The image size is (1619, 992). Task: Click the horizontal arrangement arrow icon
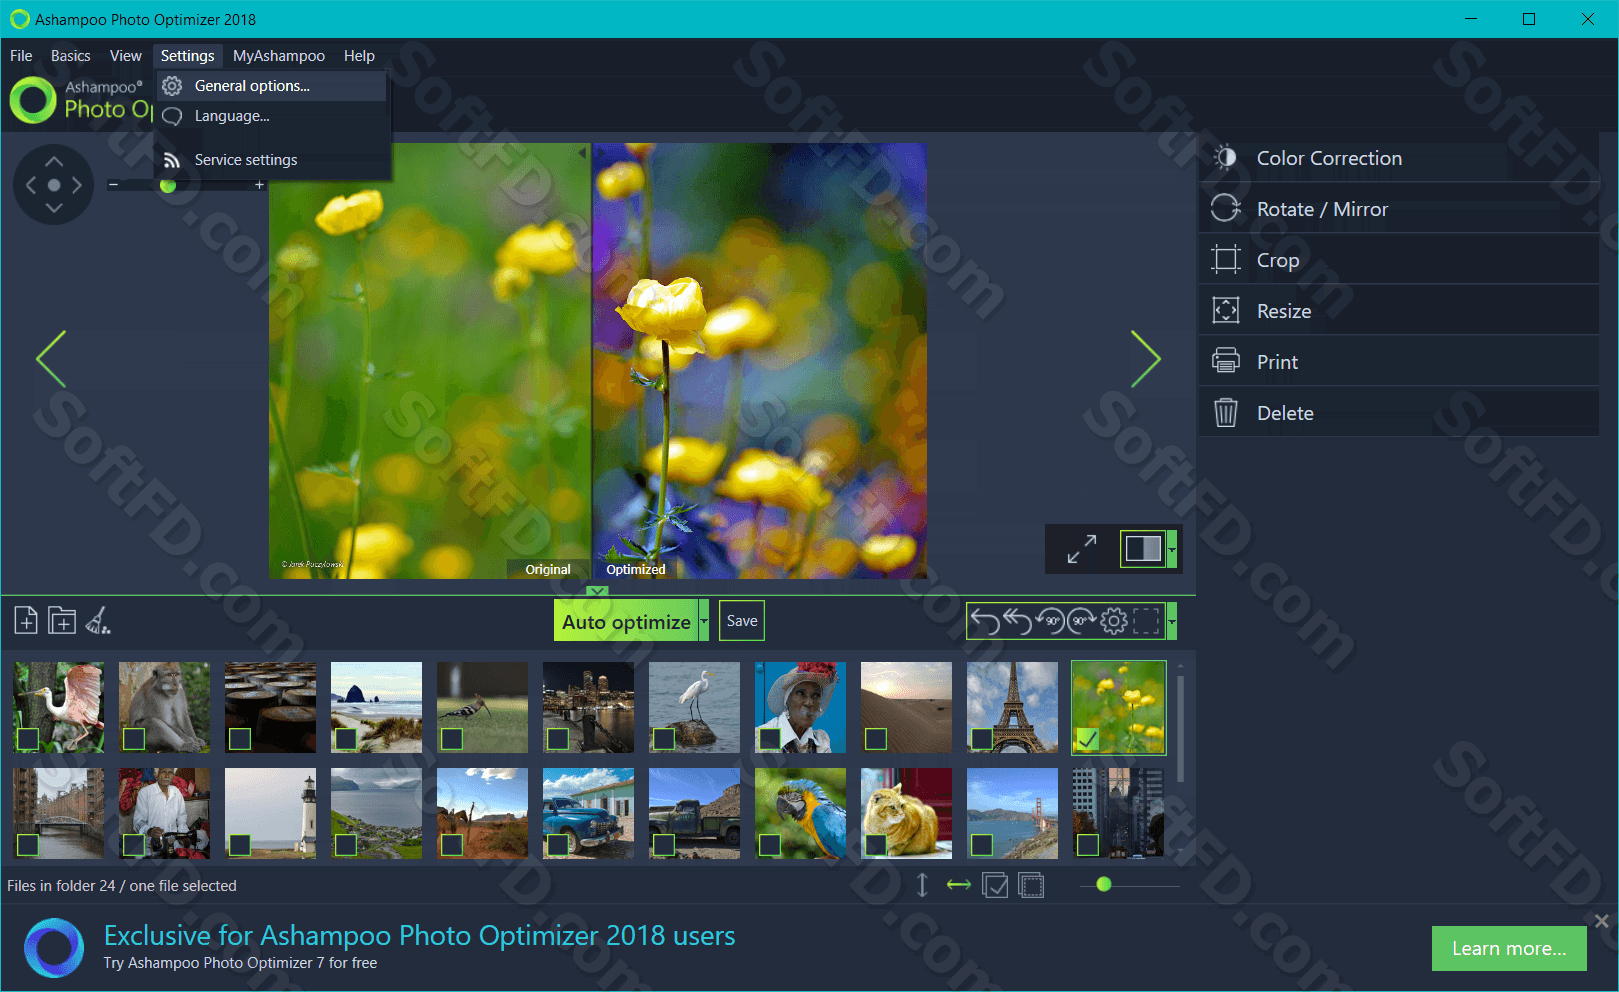959,885
